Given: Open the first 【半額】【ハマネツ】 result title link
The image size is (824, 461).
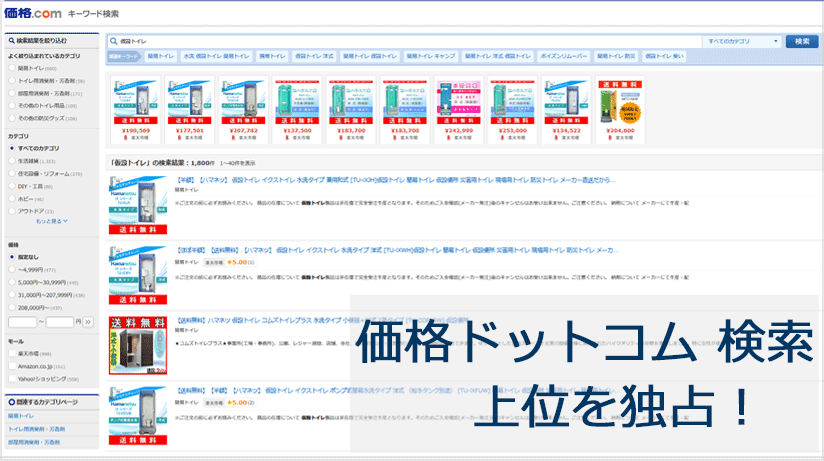Looking at the screenshot, I should pyautogui.click(x=395, y=180).
